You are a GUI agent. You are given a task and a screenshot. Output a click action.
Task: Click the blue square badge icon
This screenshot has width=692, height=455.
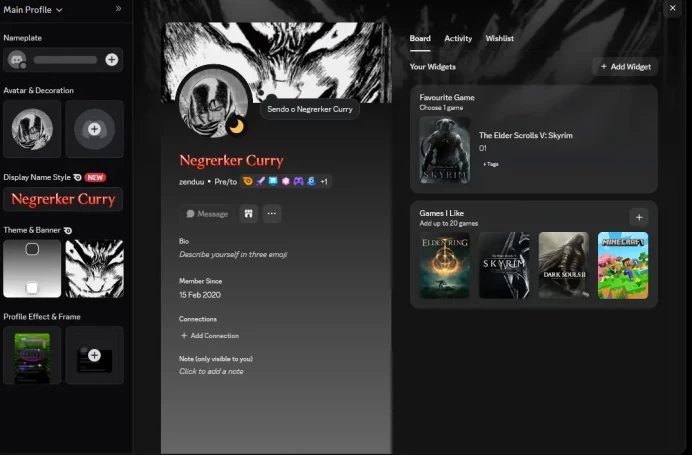click(x=273, y=181)
